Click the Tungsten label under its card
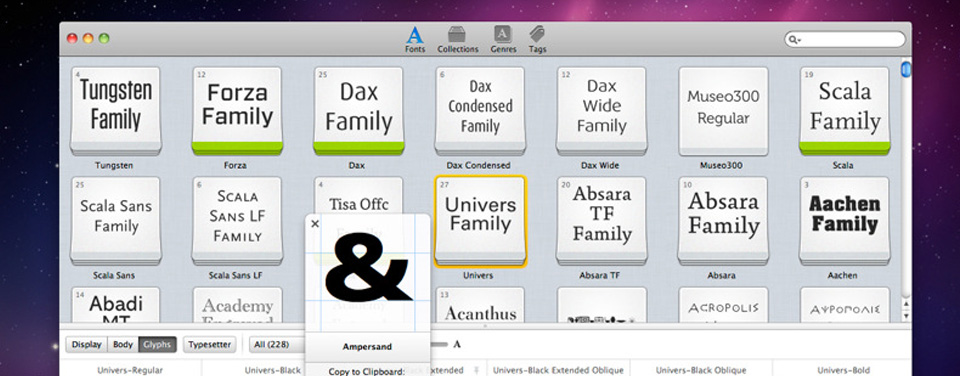The image size is (960, 376). point(114,165)
